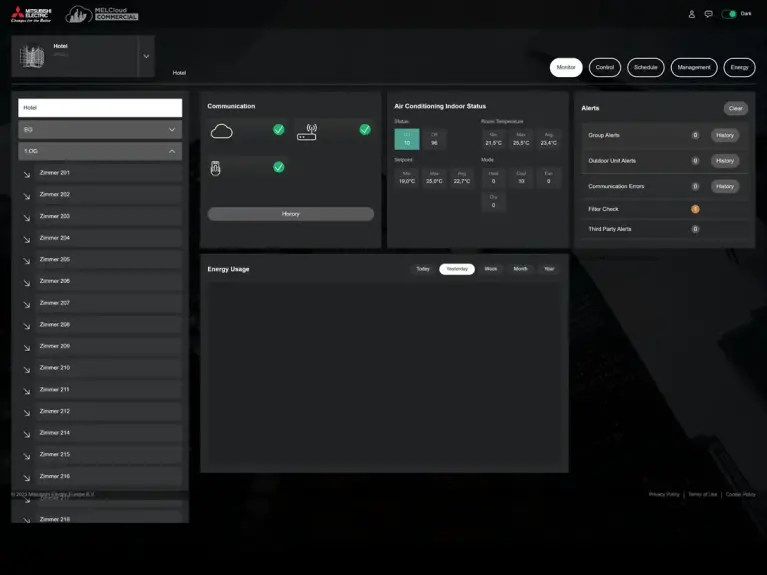Show Energy Usage for Year
Screen dimensions: 767x575
pos(549,269)
